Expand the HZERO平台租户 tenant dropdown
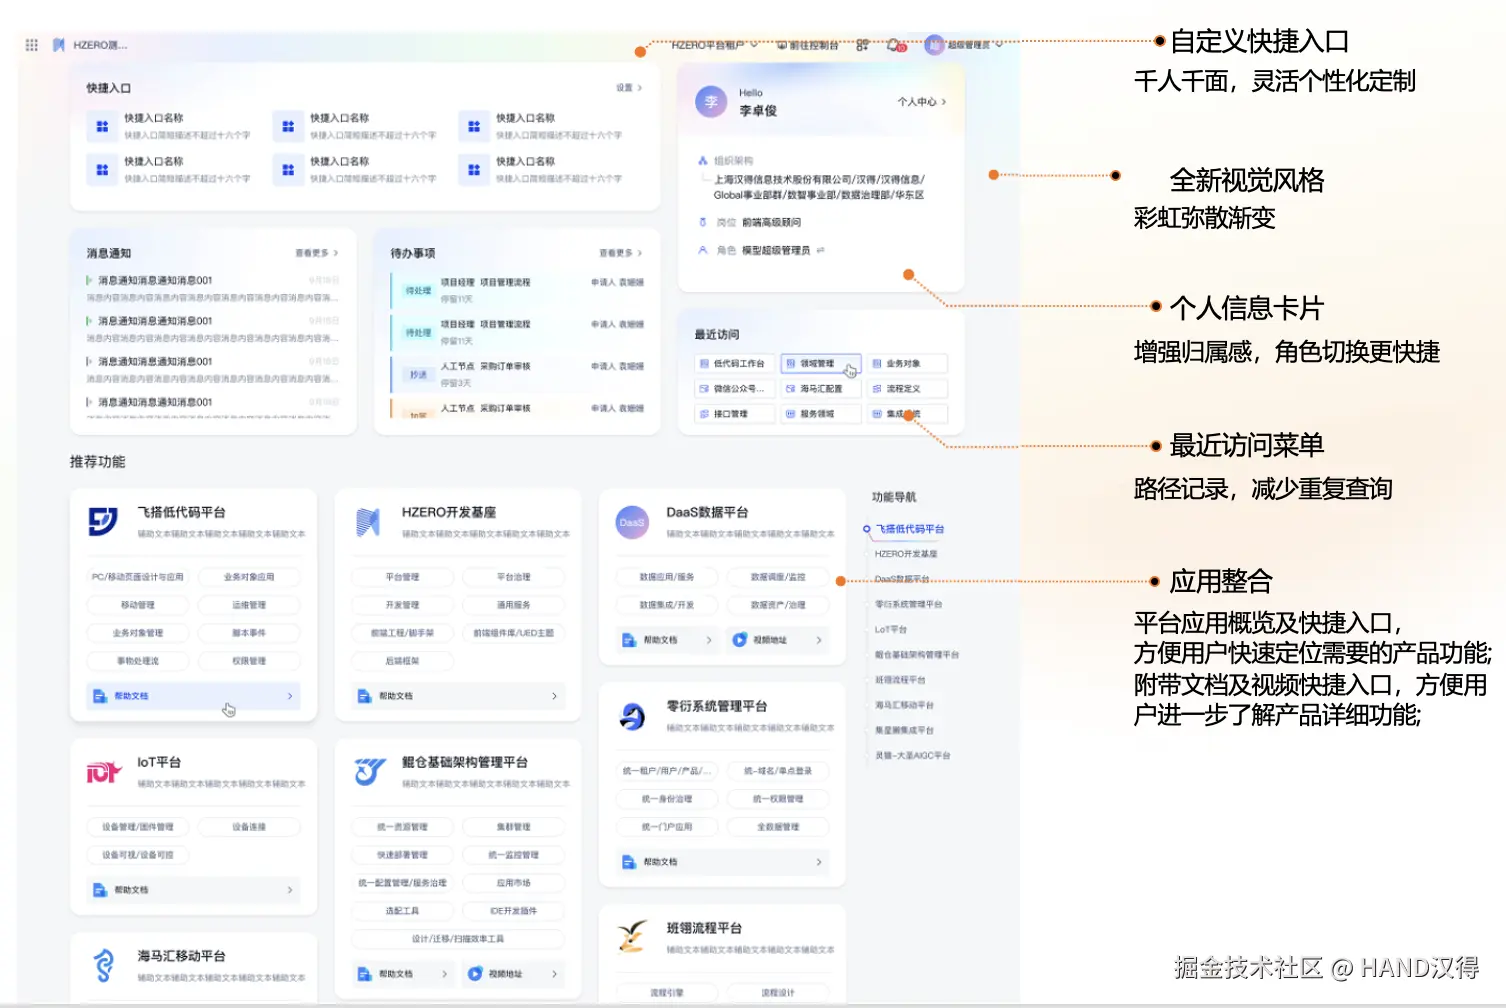This screenshot has width=1506, height=1008. click(x=714, y=45)
